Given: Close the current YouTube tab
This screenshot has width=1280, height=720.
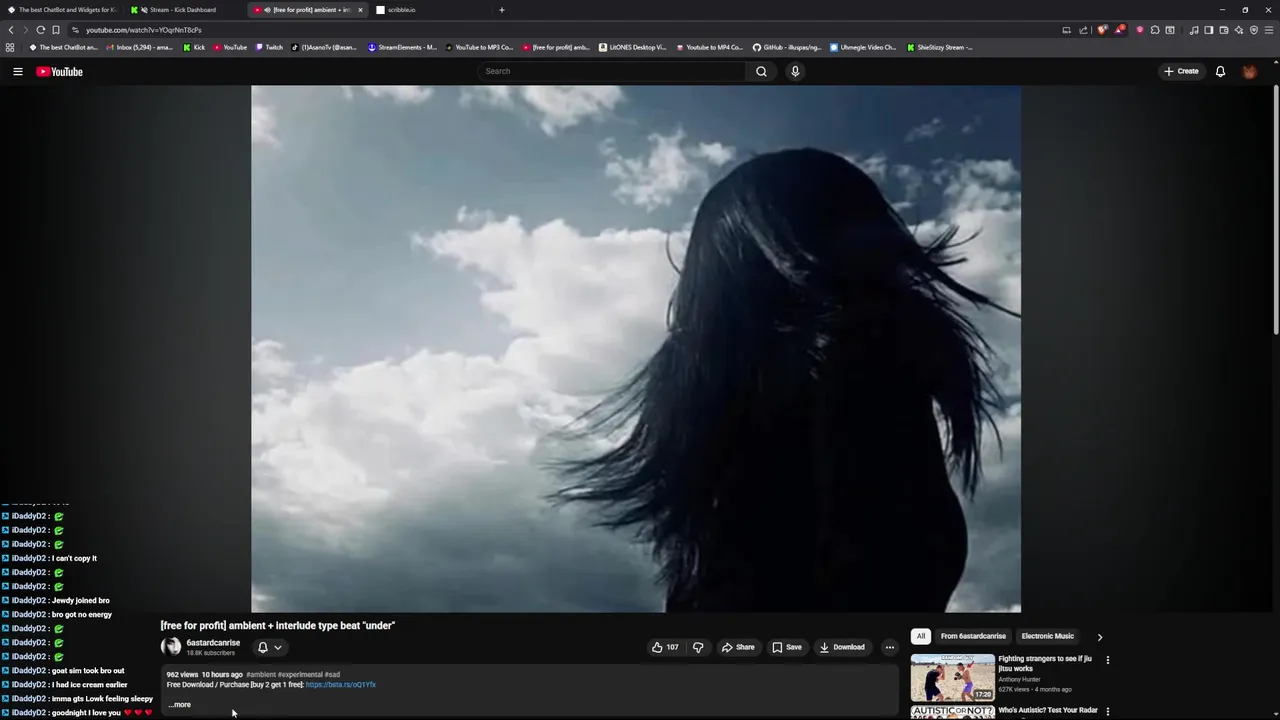Looking at the screenshot, I should point(360,10).
